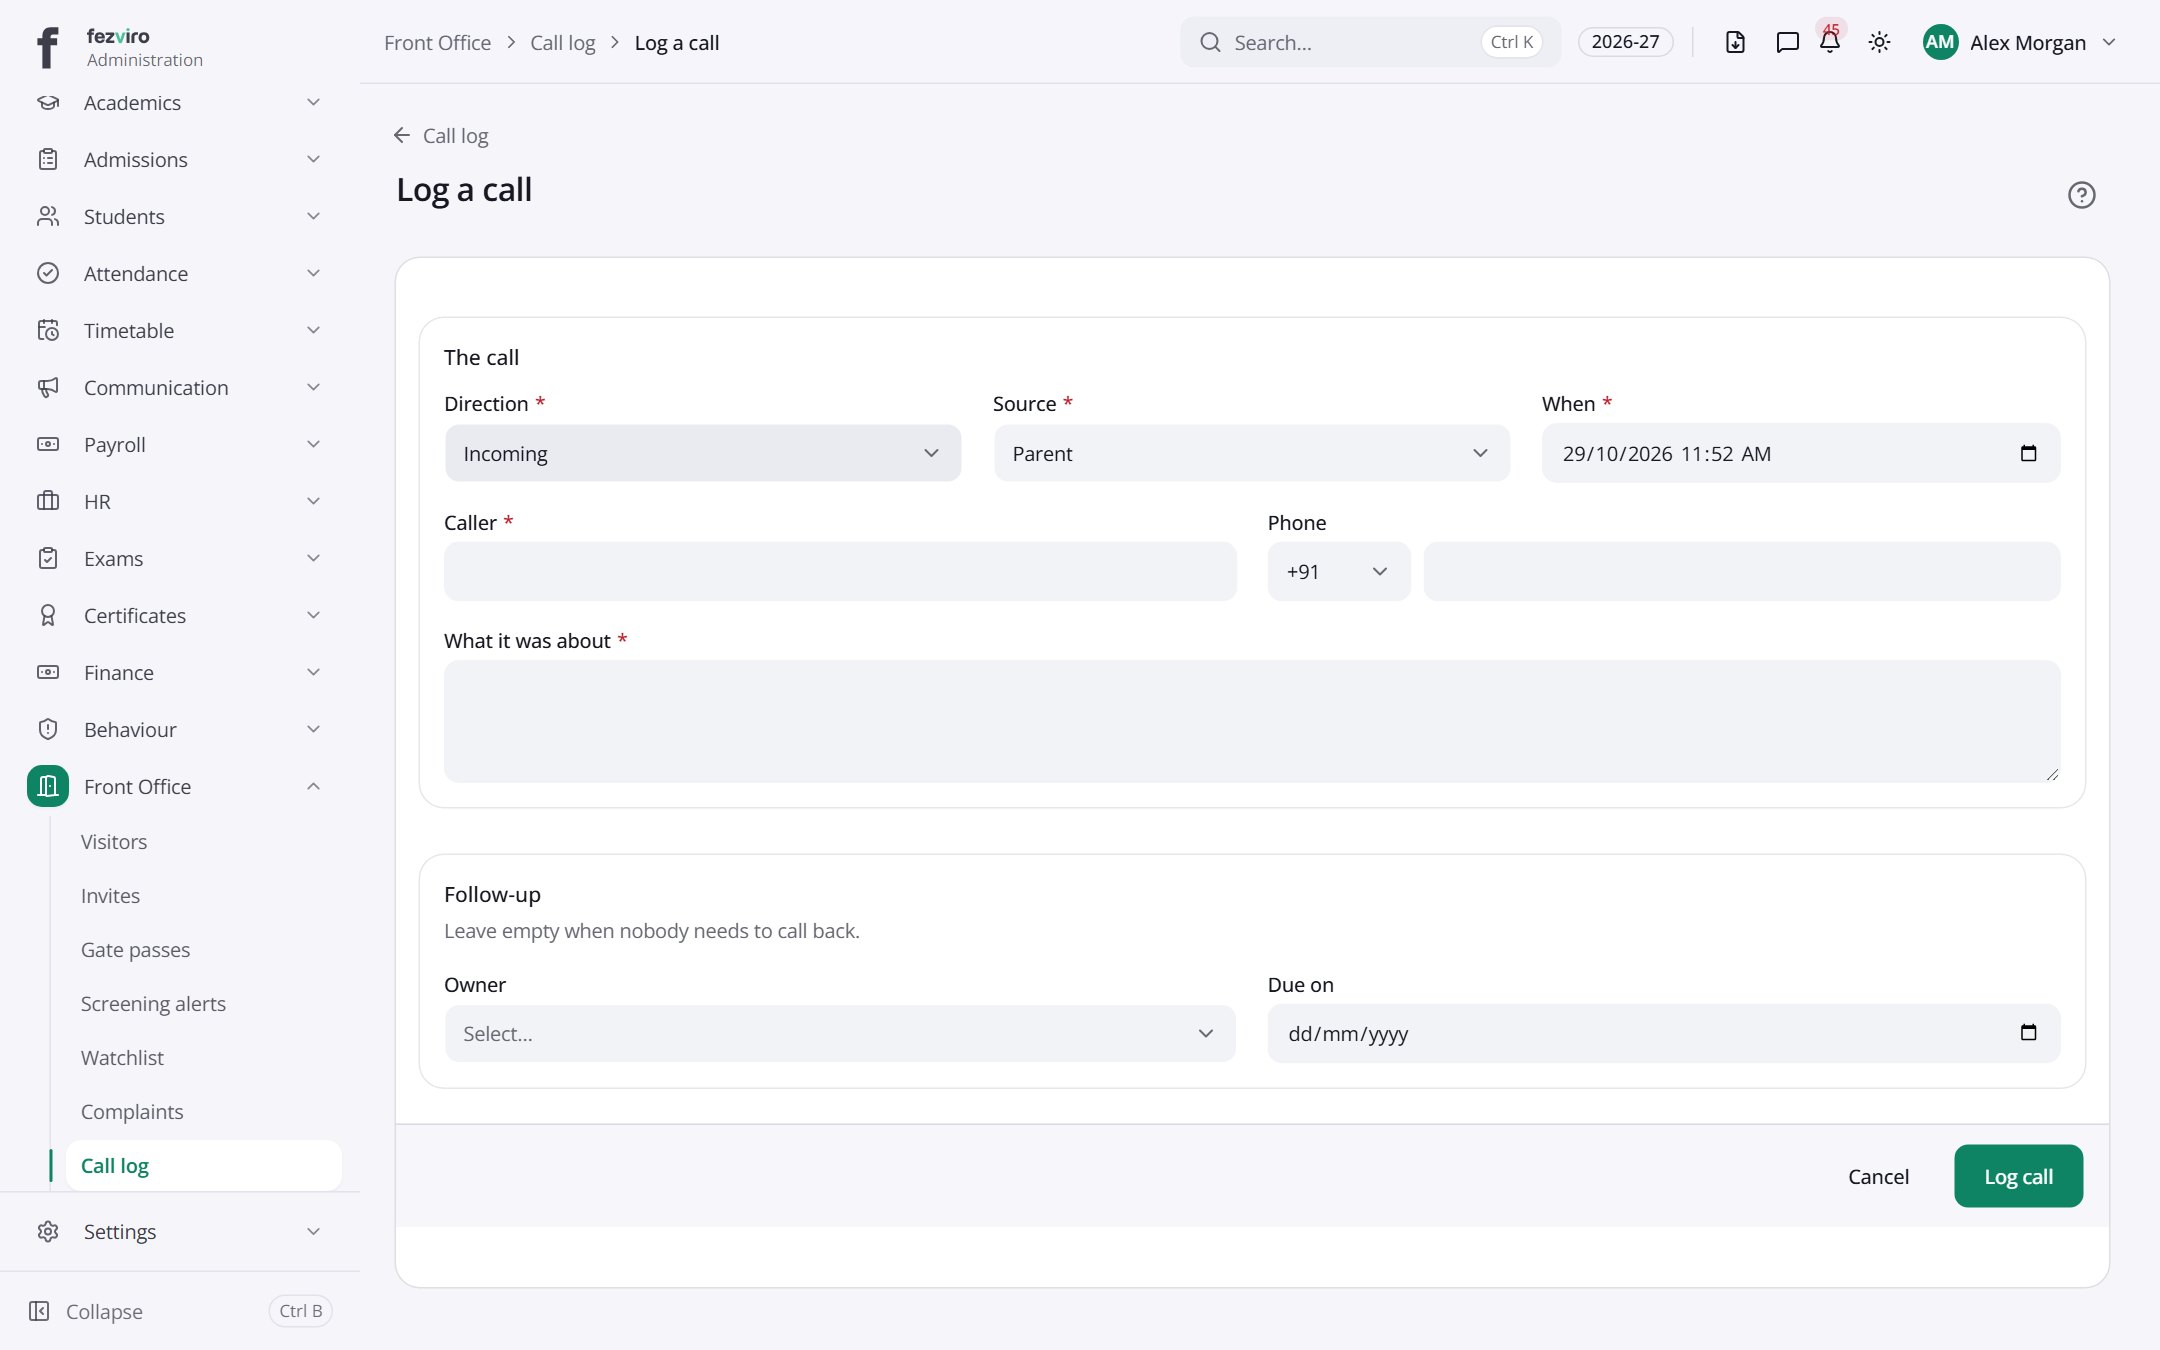
Task: Open Gate passes submenu item
Action: click(135, 950)
